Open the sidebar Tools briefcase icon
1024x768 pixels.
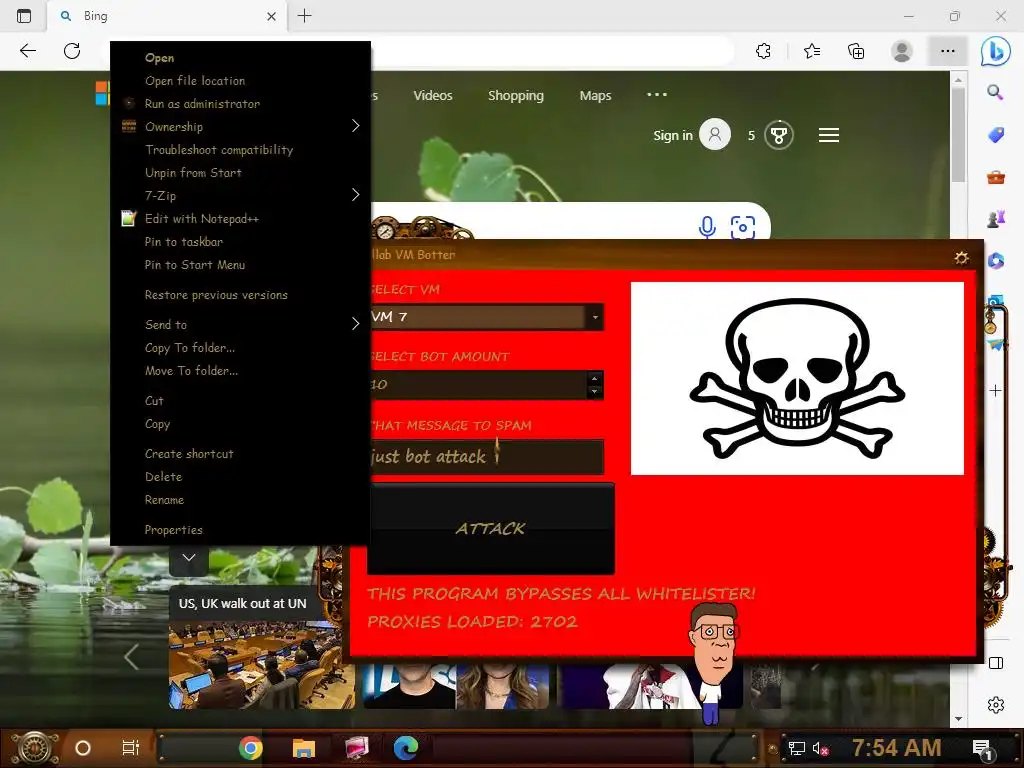click(x=995, y=177)
